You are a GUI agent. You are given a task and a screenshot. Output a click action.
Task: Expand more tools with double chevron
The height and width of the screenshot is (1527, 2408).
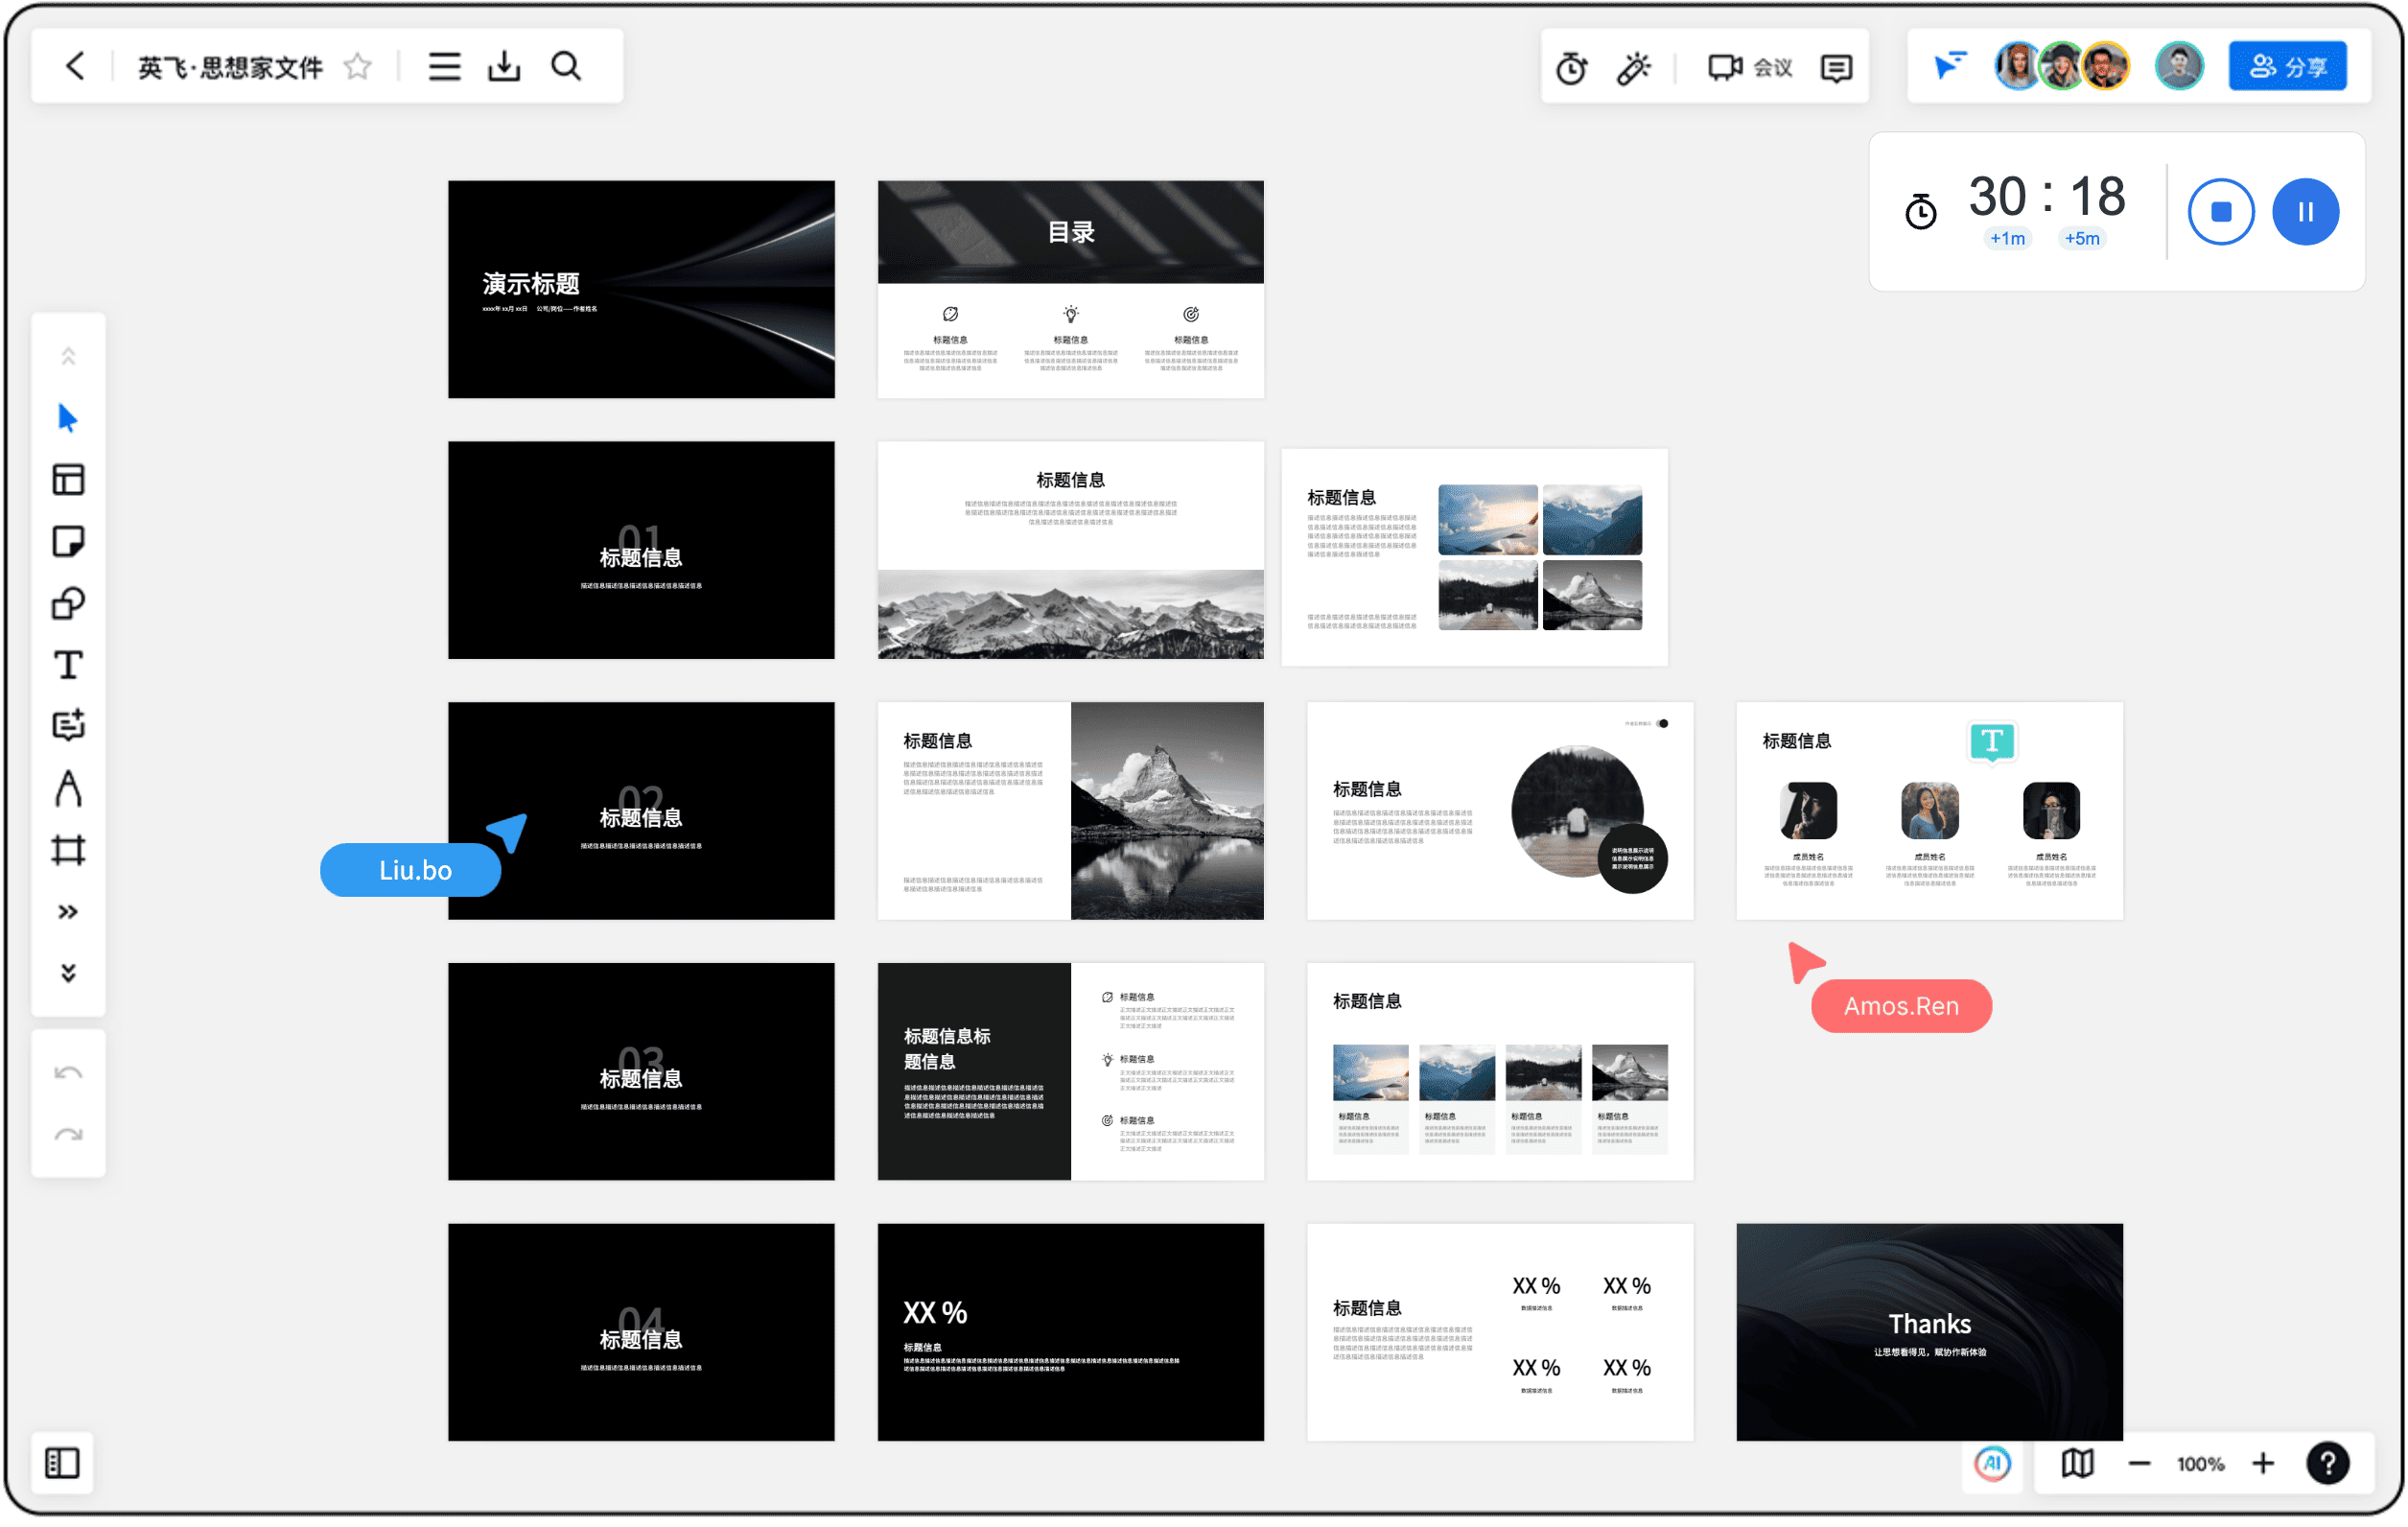click(68, 912)
